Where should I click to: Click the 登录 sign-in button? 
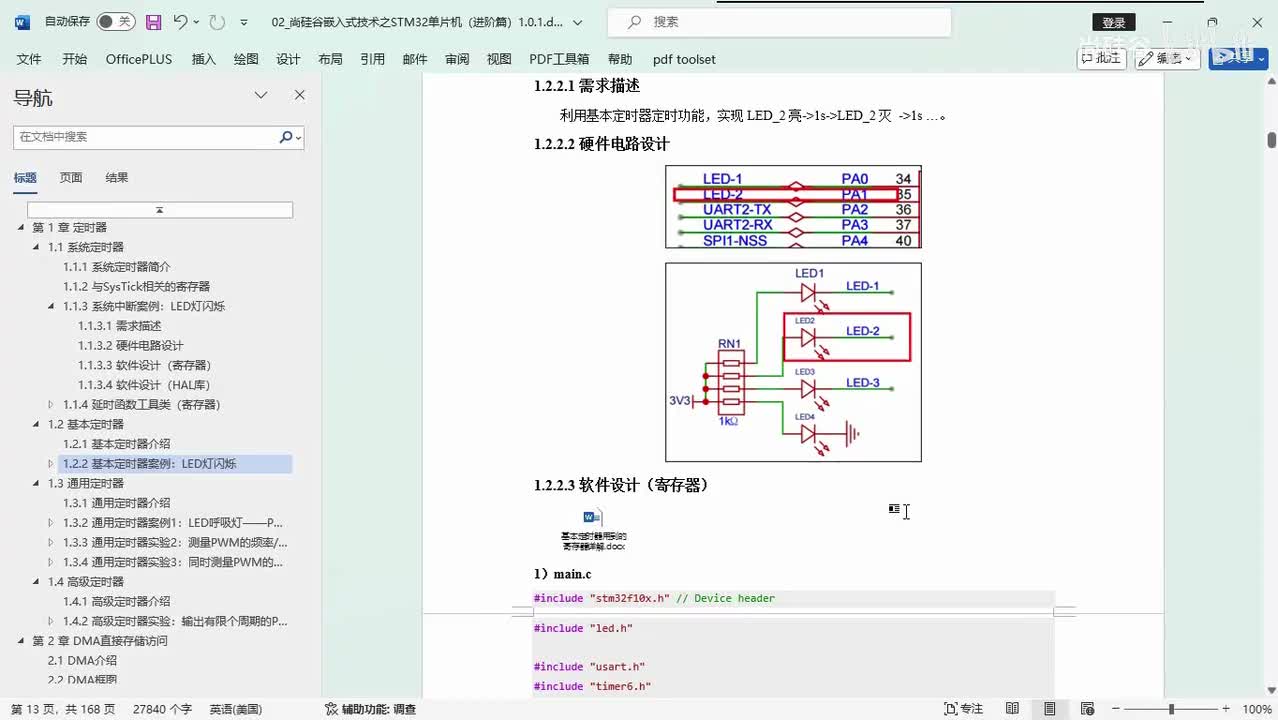[x=1114, y=22]
